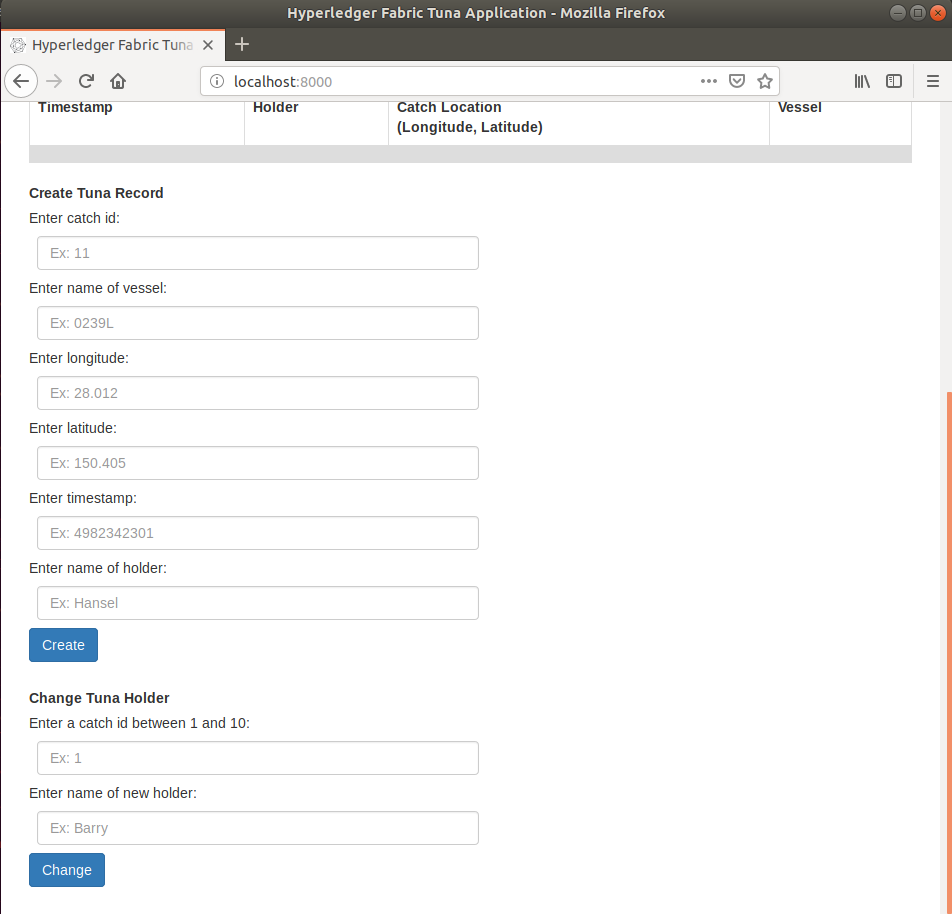Viewport: 952px width, 914px height.
Task: Click the Timestamp column header
Action: click(x=75, y=107)
